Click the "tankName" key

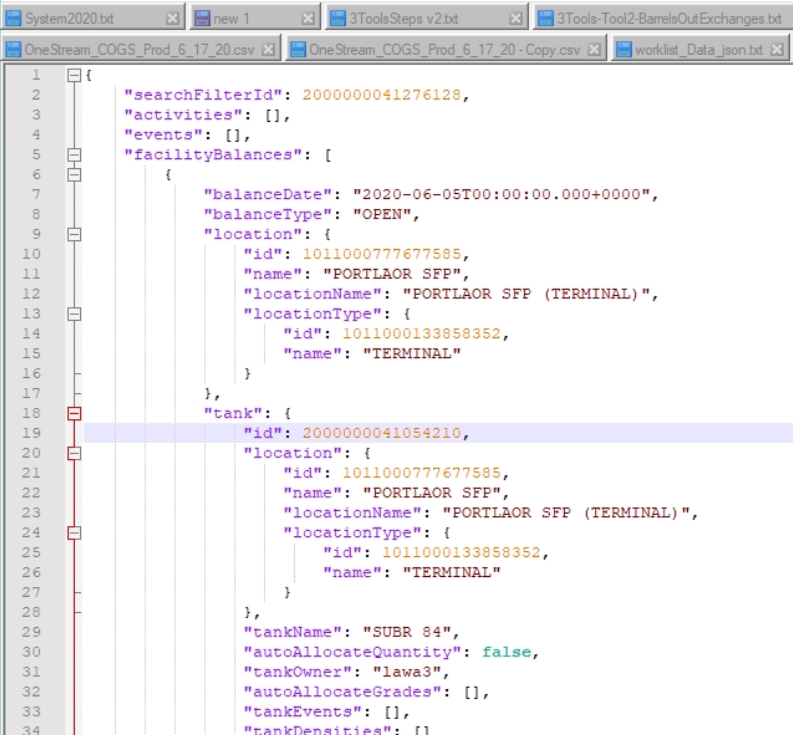293,632
